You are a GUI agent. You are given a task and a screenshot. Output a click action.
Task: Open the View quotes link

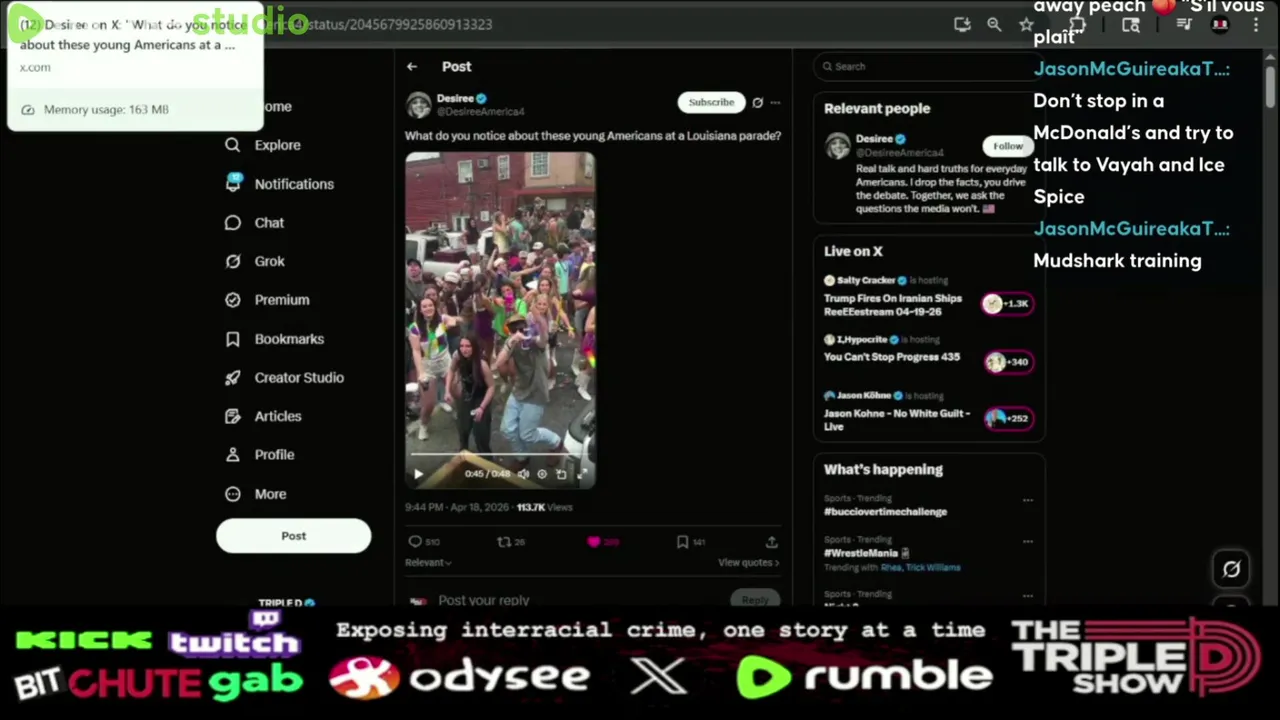748,562
